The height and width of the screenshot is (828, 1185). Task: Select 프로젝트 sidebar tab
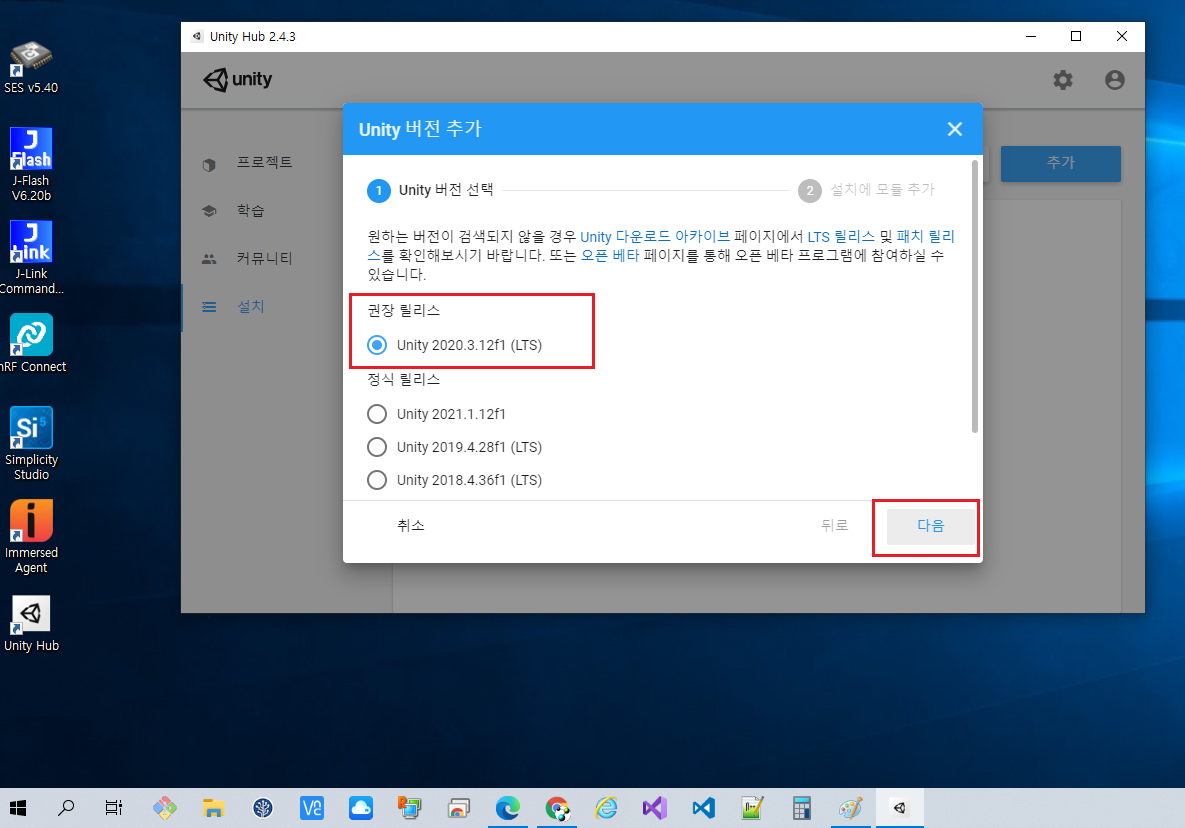click(265, 162)
